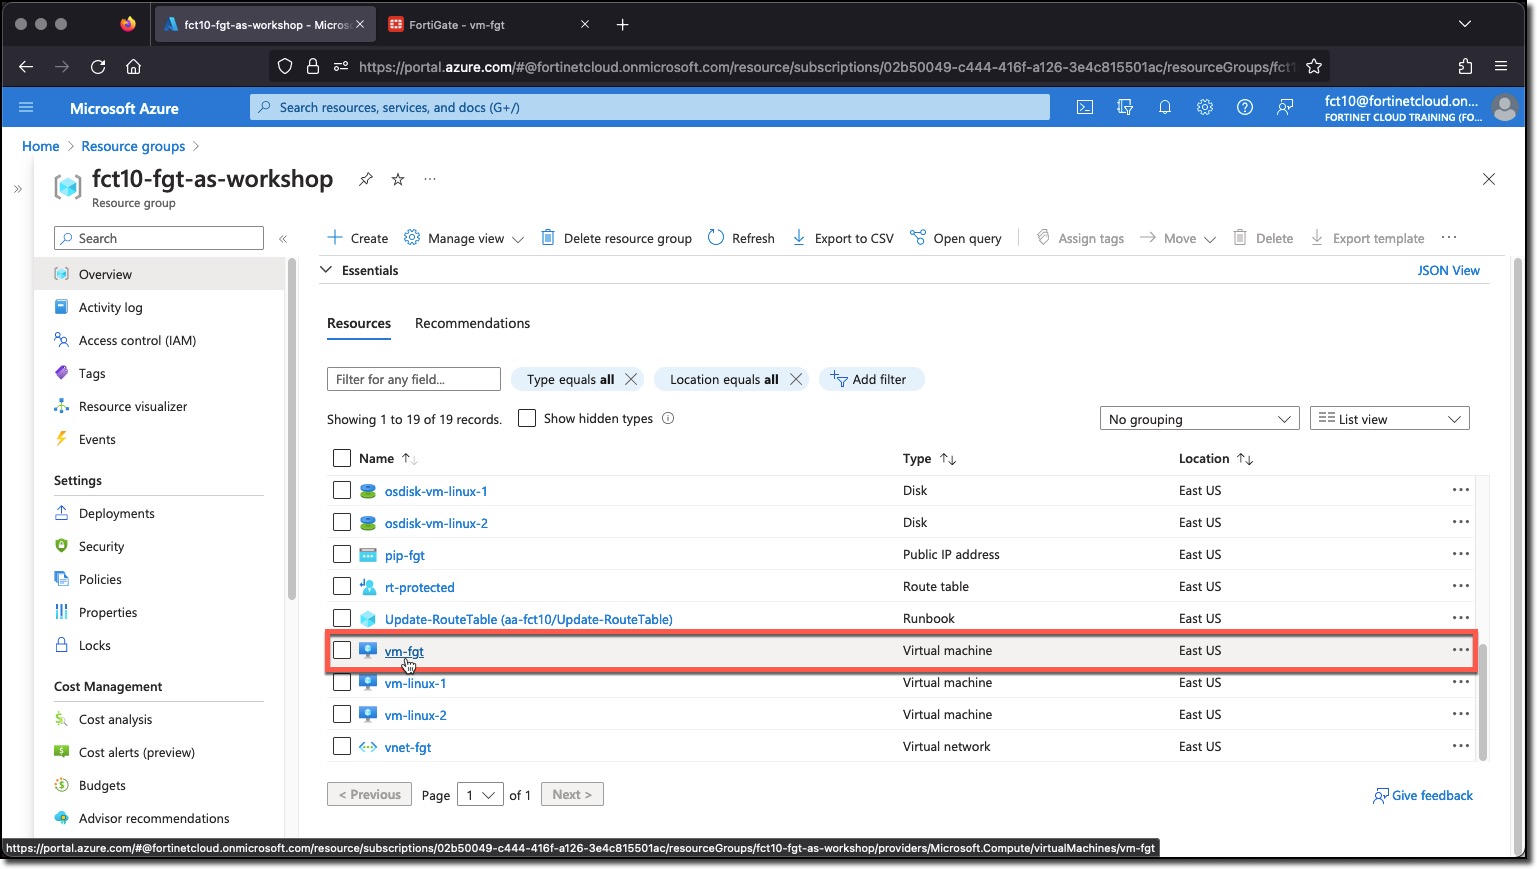Click the Create button
The height and width of the screenshot is (869, 1537).
[358, 238]
